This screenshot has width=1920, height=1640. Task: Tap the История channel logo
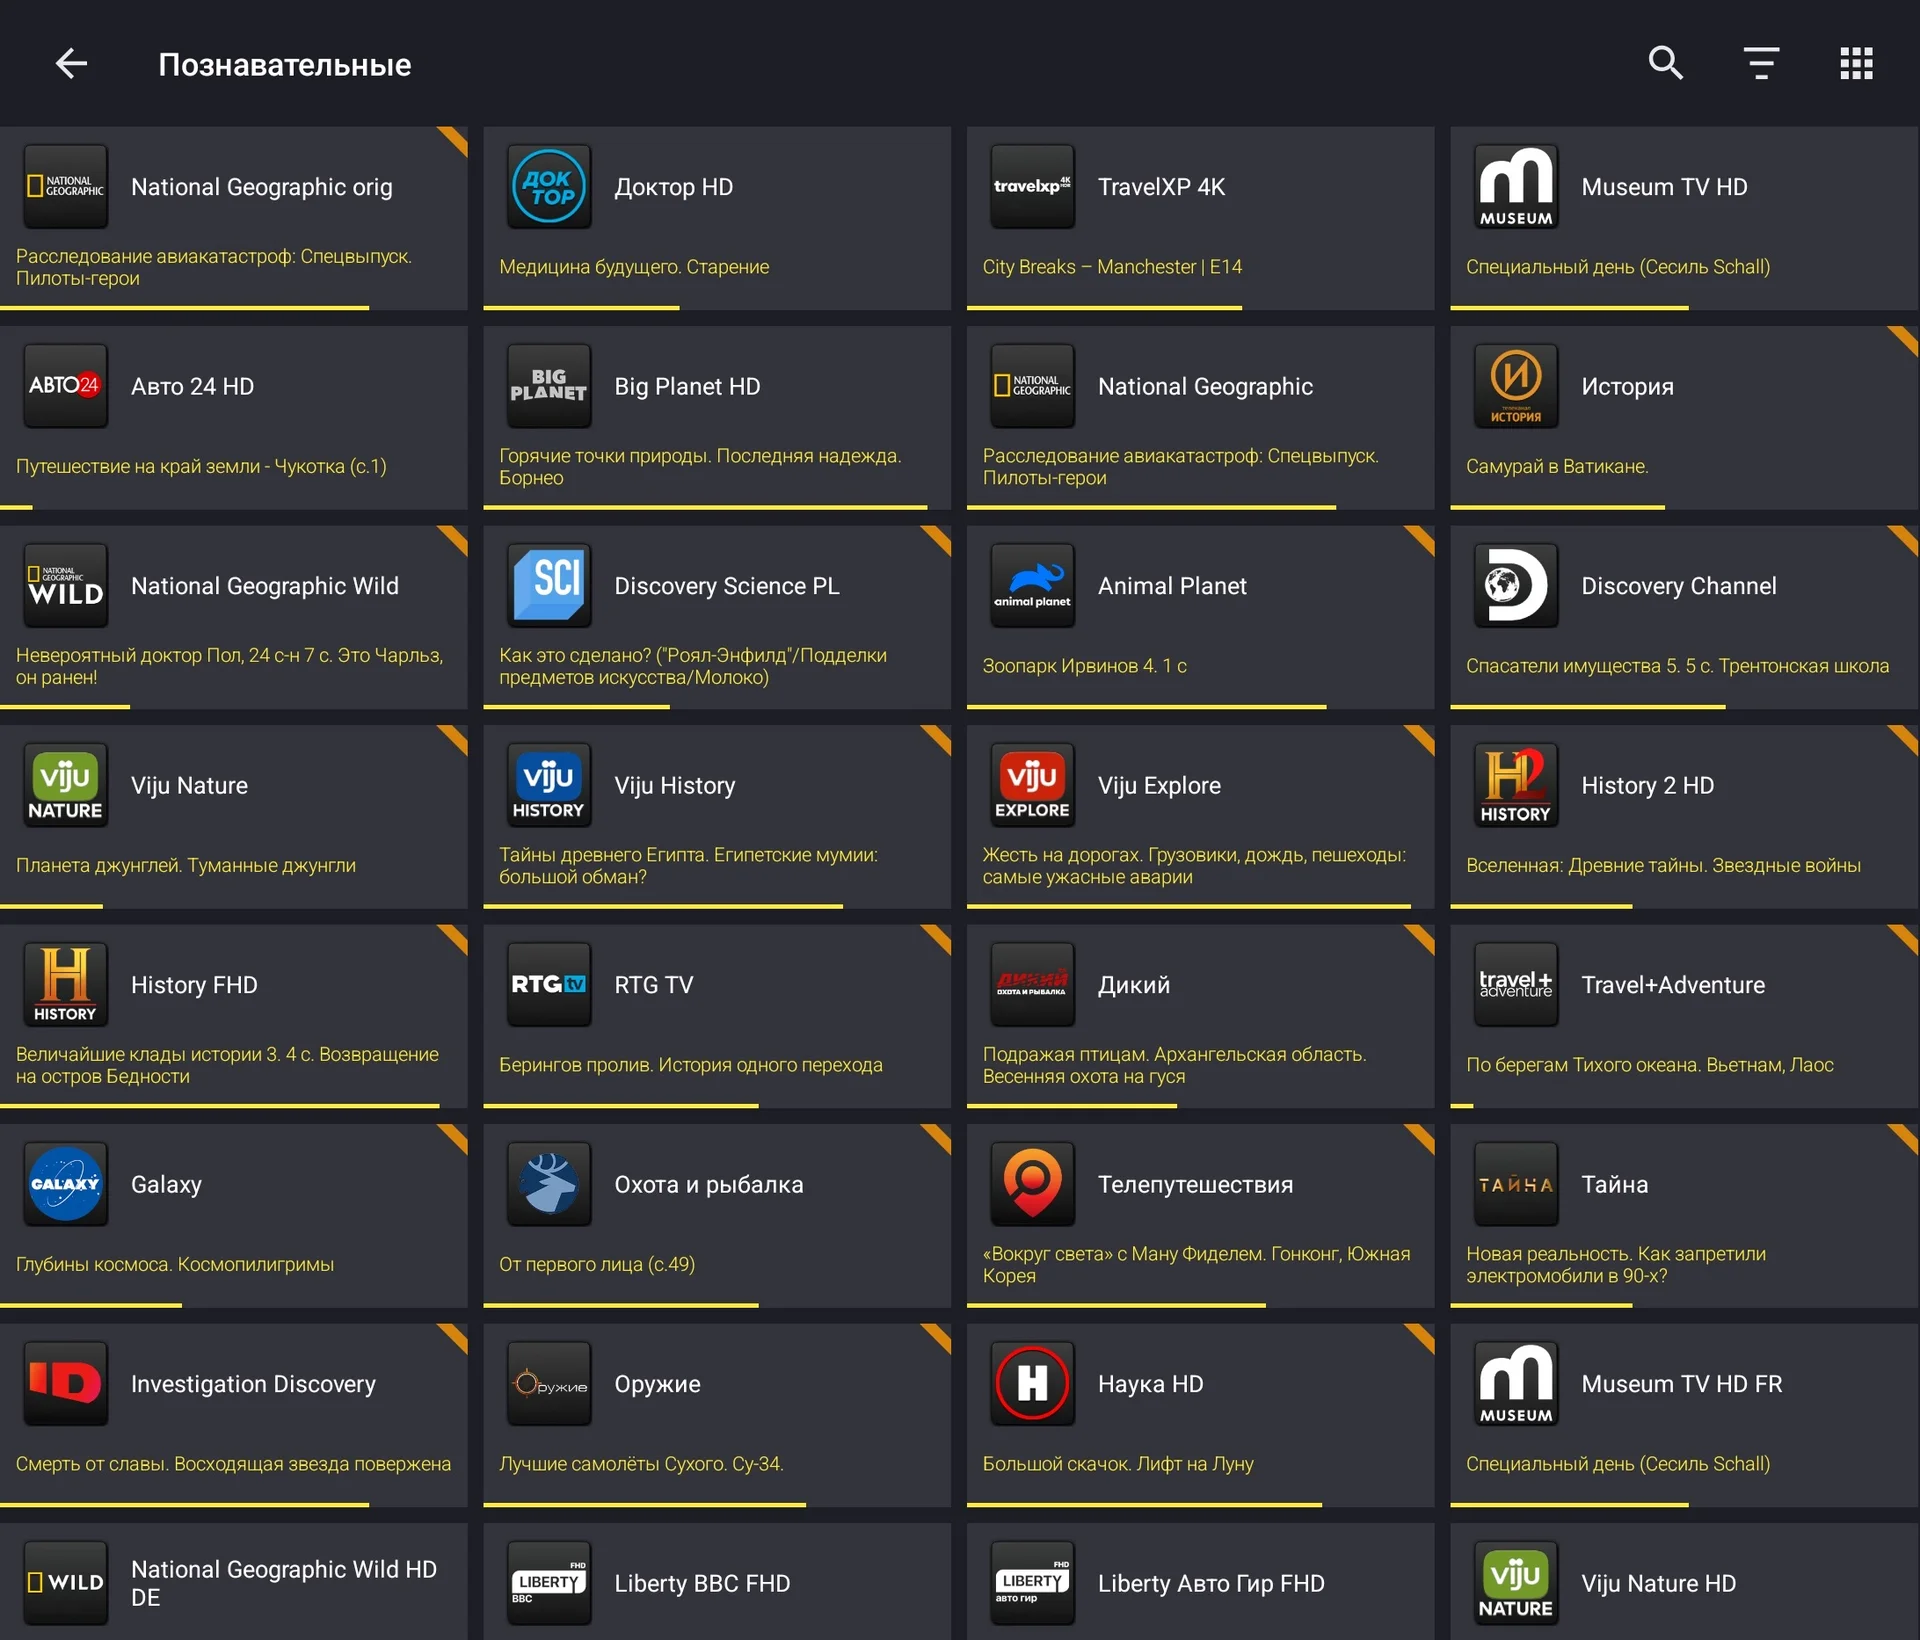click(x=1516, y=386)
